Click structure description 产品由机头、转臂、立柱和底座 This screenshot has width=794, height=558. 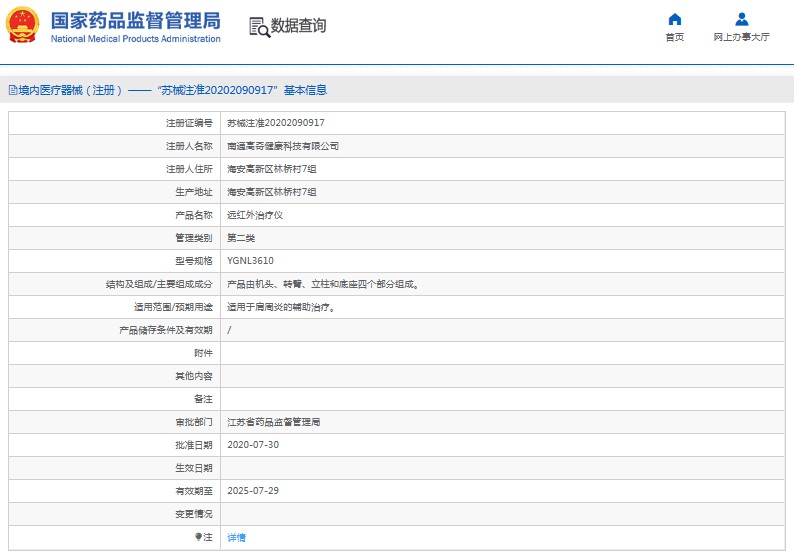324,284
